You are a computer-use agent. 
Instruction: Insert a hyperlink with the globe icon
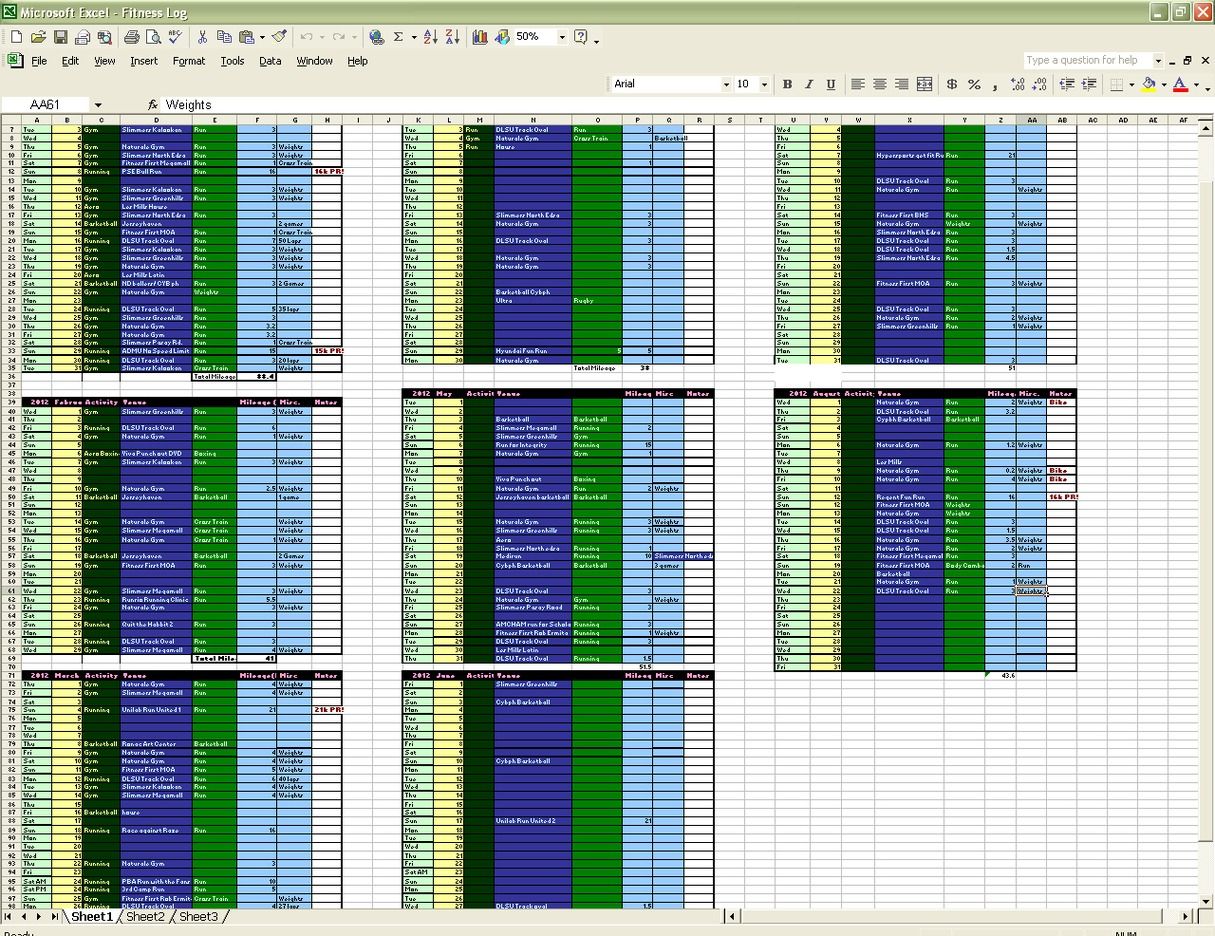tap(376, 37)
